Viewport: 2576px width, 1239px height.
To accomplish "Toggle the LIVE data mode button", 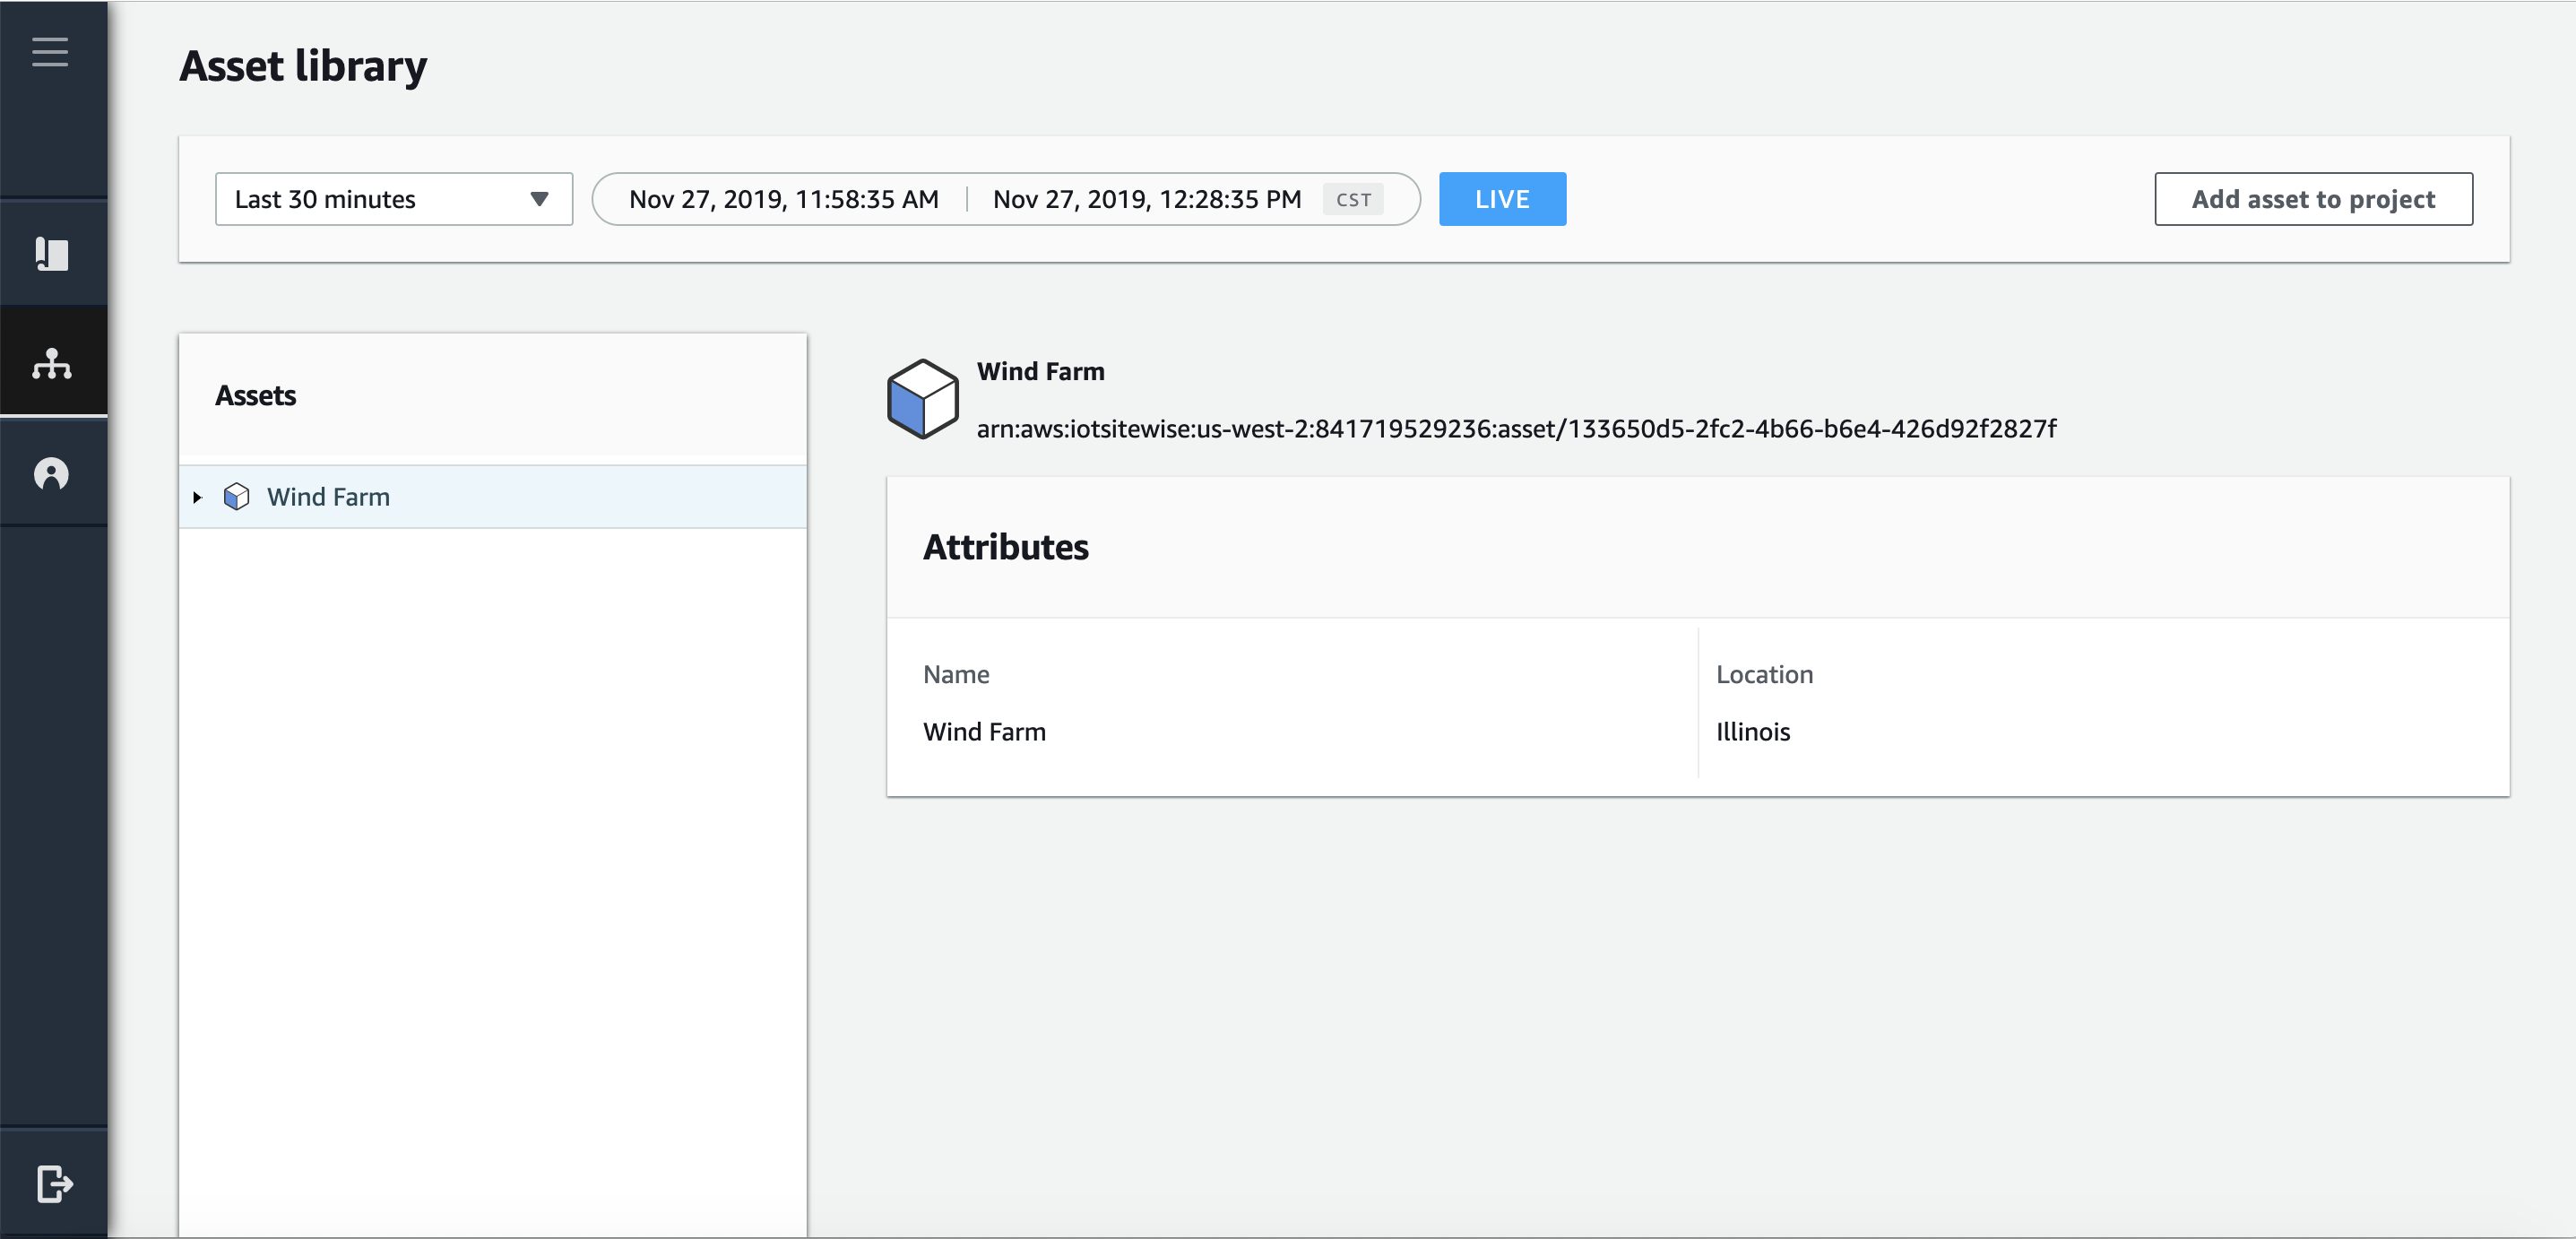I will point(1501,199).
